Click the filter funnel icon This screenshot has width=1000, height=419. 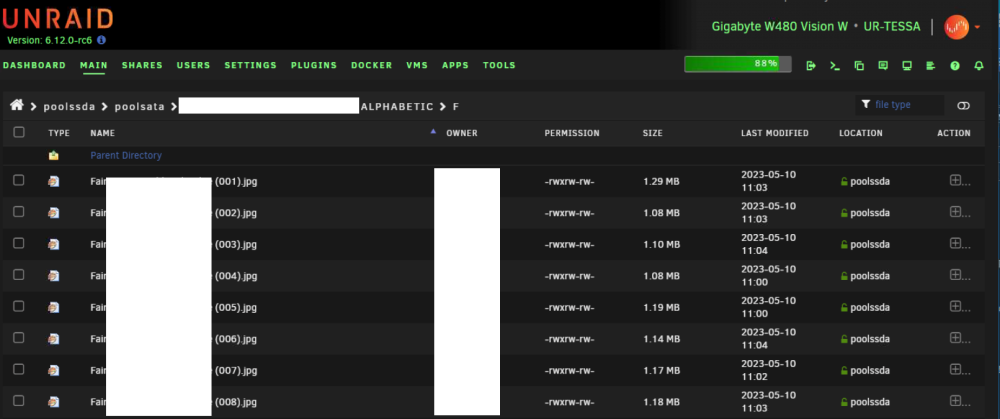pyautogui.click(x=865, y=105)
